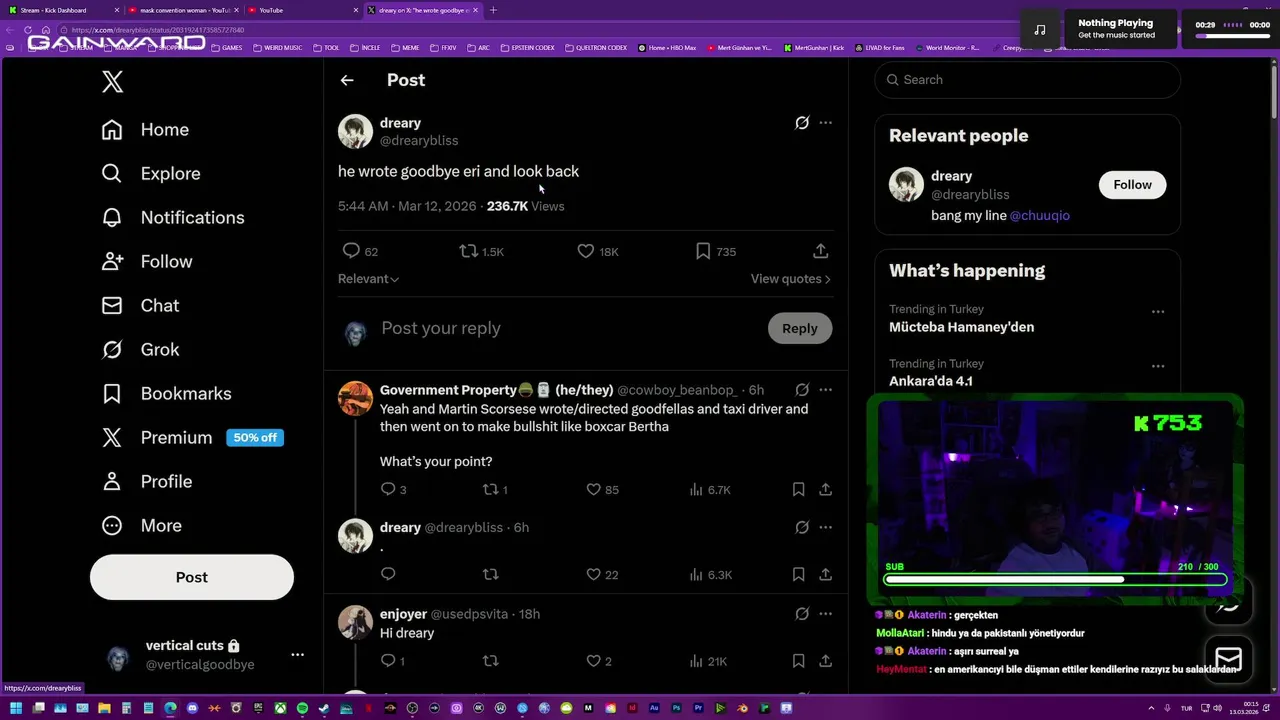Image resolution: width=1280 pixels, height=720 pixels.
Task: View 21K analytics on enjoyer's reply
Action: [x=708, y=661]
